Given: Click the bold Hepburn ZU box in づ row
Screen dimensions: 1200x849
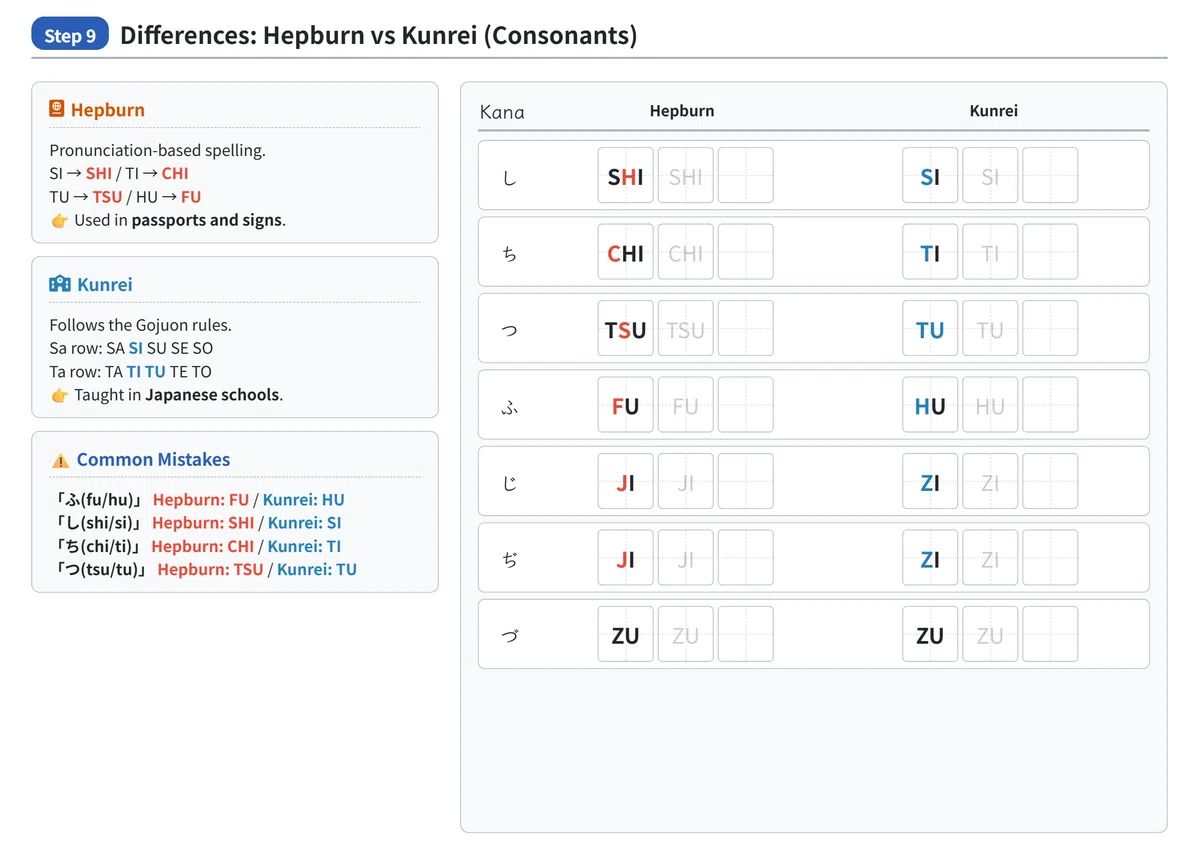Looking at the screenshot, I should [626, 634].
